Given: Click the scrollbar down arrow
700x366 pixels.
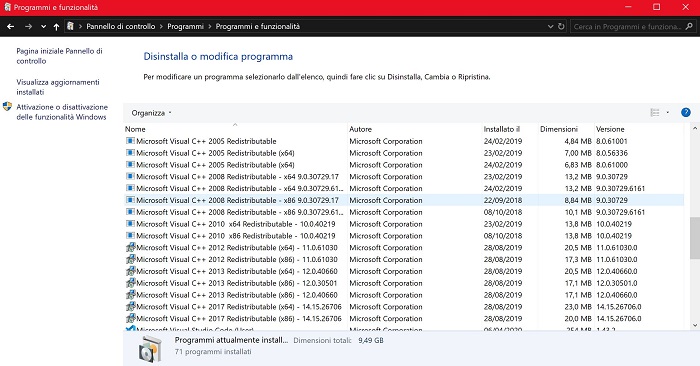Looking at the screenshot, I should click(x=695, y=325).
